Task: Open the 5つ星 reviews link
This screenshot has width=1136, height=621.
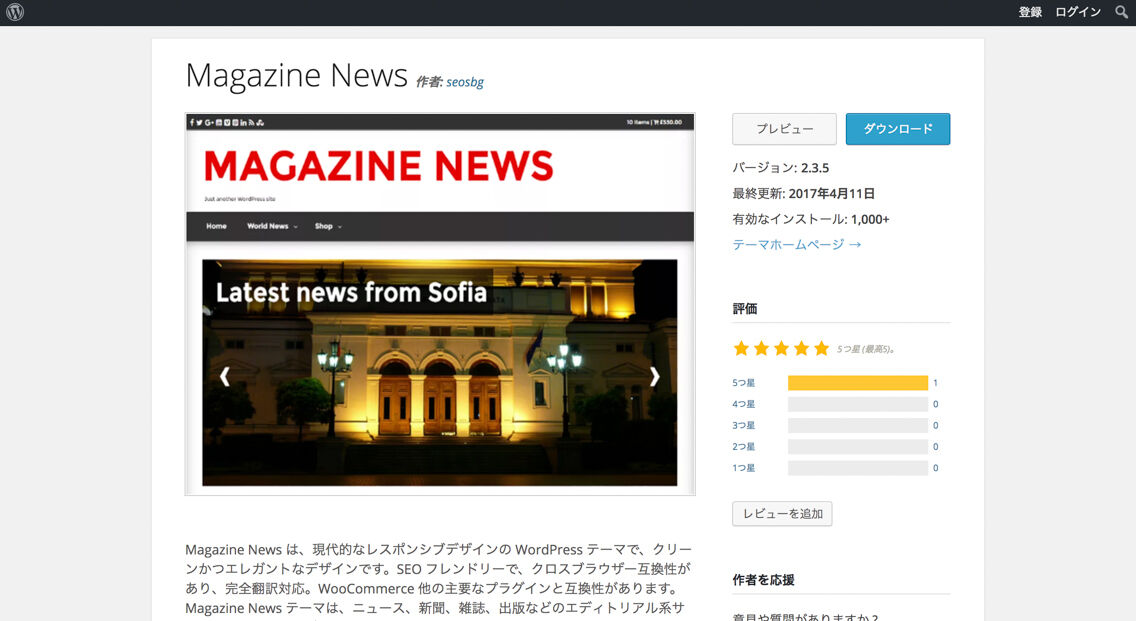Action: coord(743,383)
